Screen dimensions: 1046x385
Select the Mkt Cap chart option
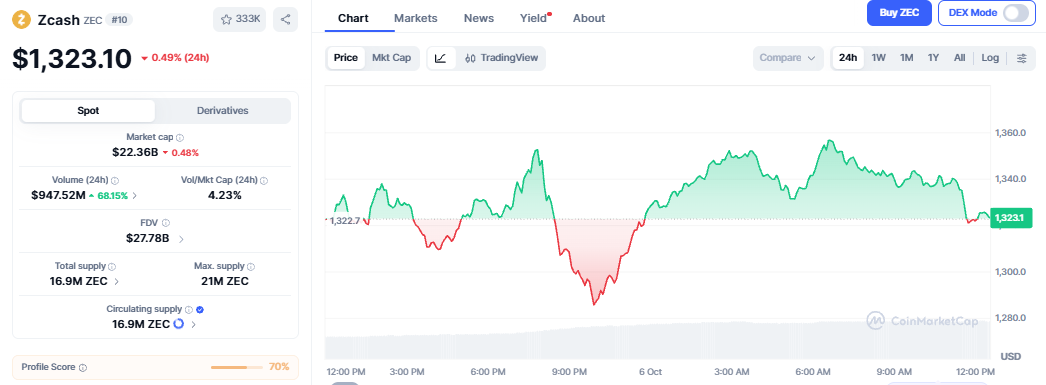point(392,58)
